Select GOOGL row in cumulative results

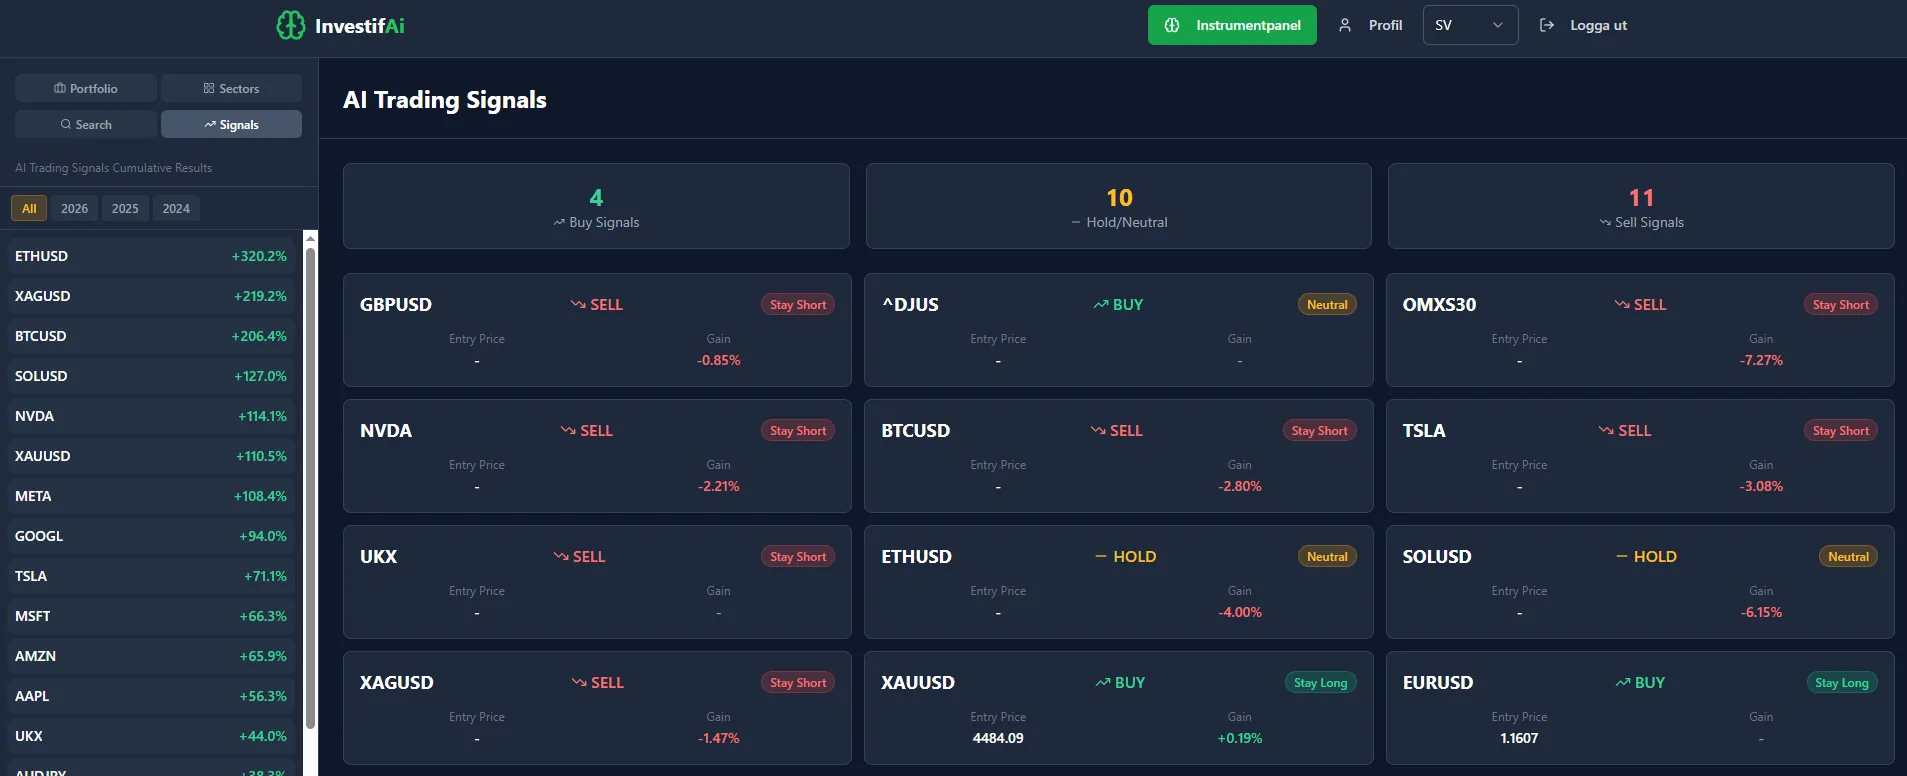coord(151,536)
